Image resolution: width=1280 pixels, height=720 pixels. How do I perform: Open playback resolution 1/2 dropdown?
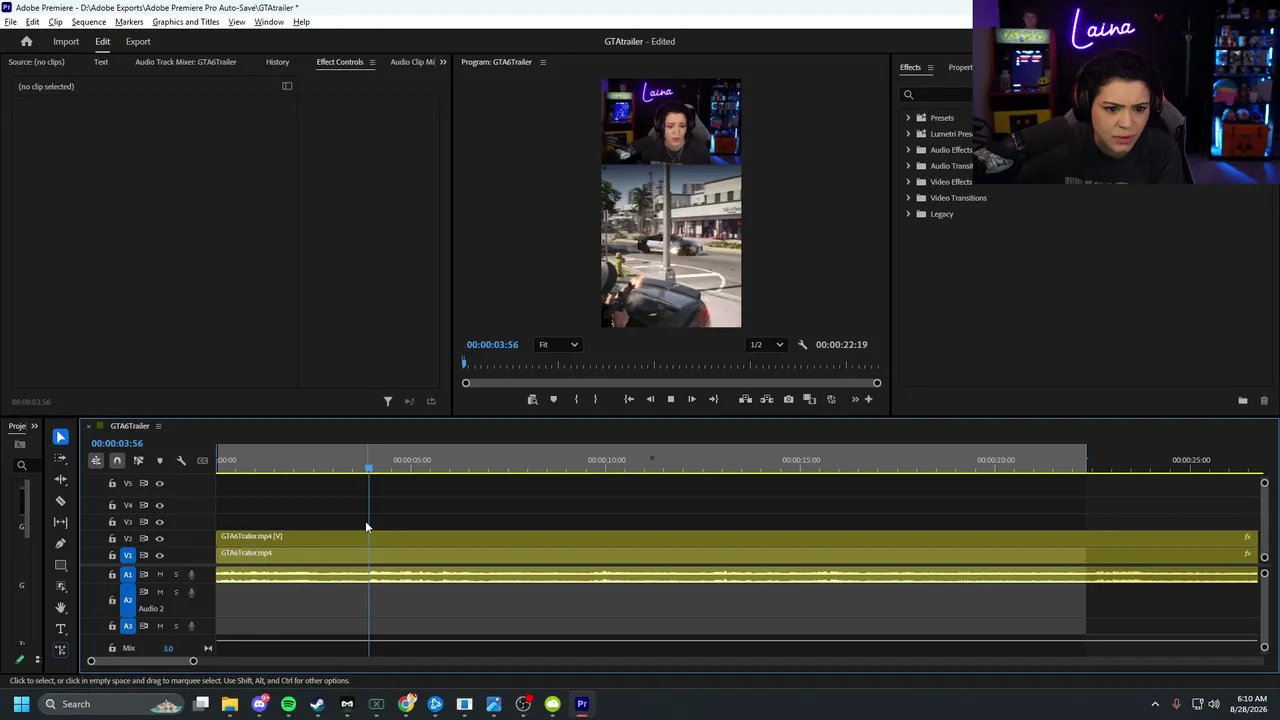767,345
